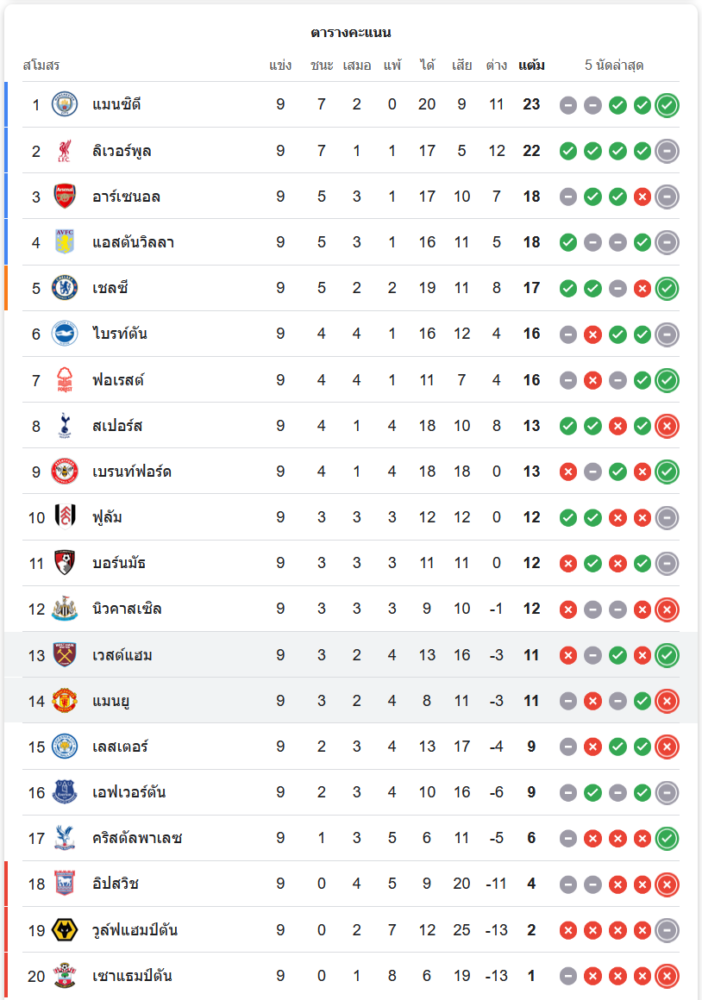The image size is (702, 1000).
Task: Open the แอสตันวิลลา team link
Action: point(133,242)
